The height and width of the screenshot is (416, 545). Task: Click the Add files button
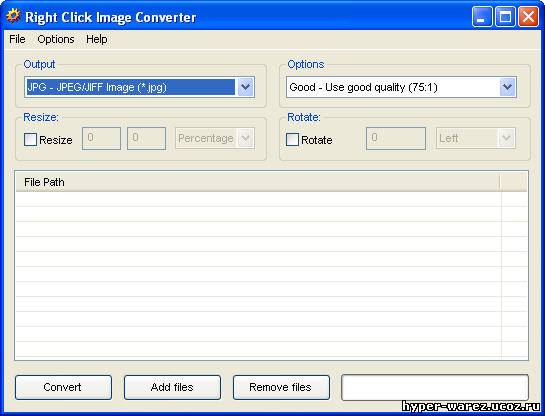[172, 387]
